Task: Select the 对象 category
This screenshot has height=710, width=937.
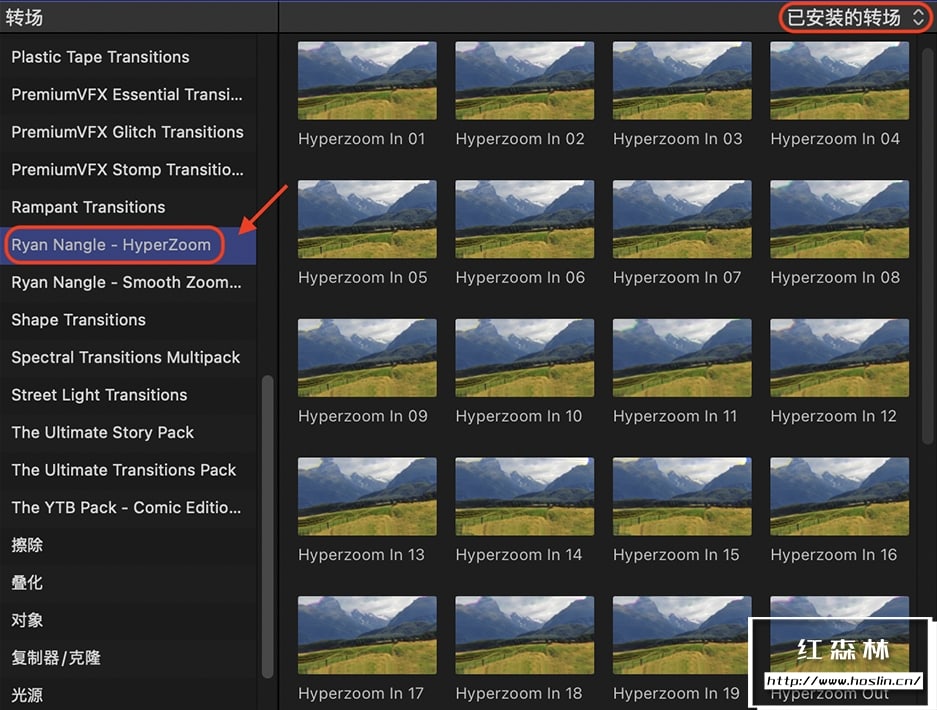Action: point(128,620)
